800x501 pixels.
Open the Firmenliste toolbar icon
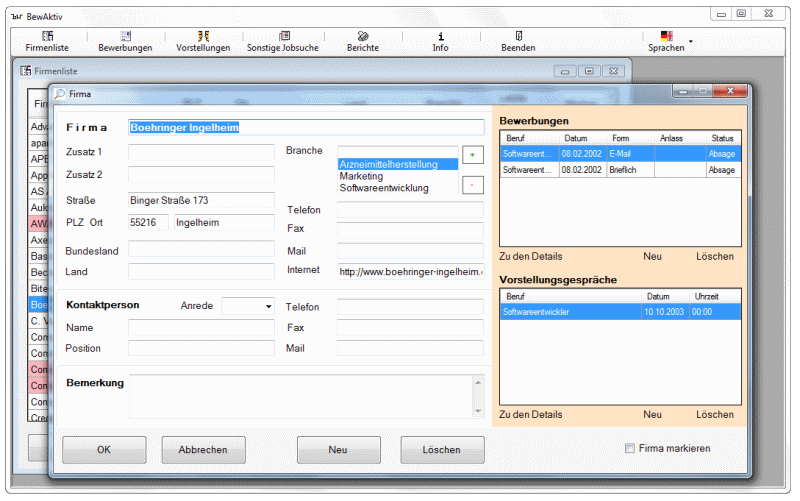(47, 36)
